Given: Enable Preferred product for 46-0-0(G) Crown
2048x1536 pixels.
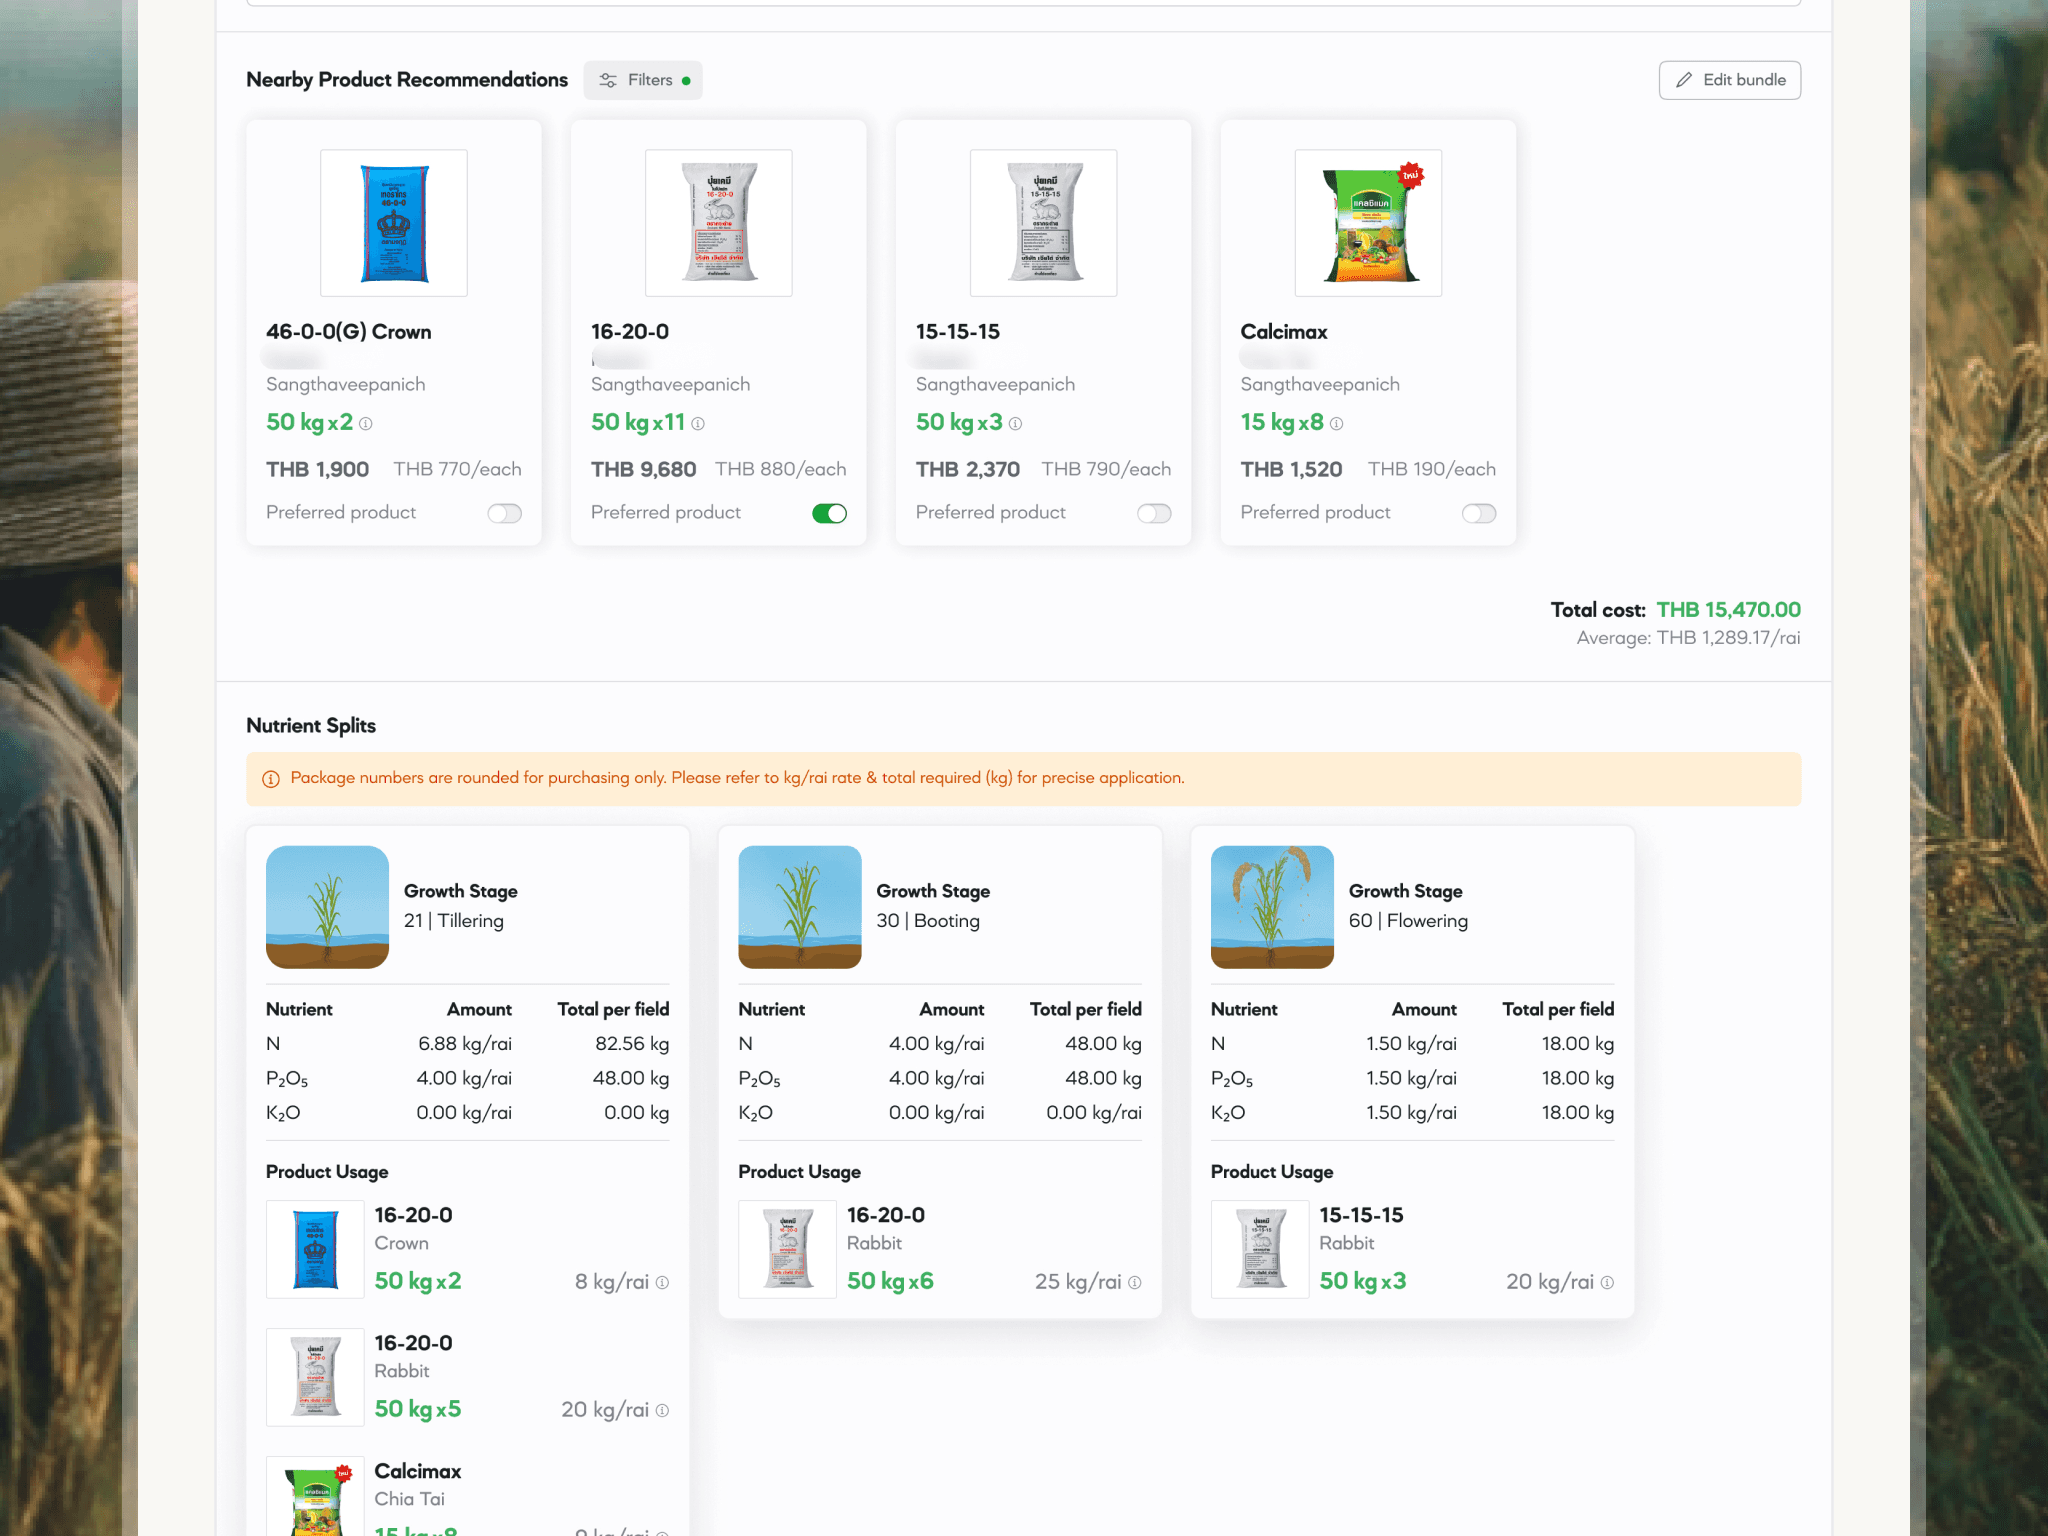Looking at the screenshot, I should point(504,513).
